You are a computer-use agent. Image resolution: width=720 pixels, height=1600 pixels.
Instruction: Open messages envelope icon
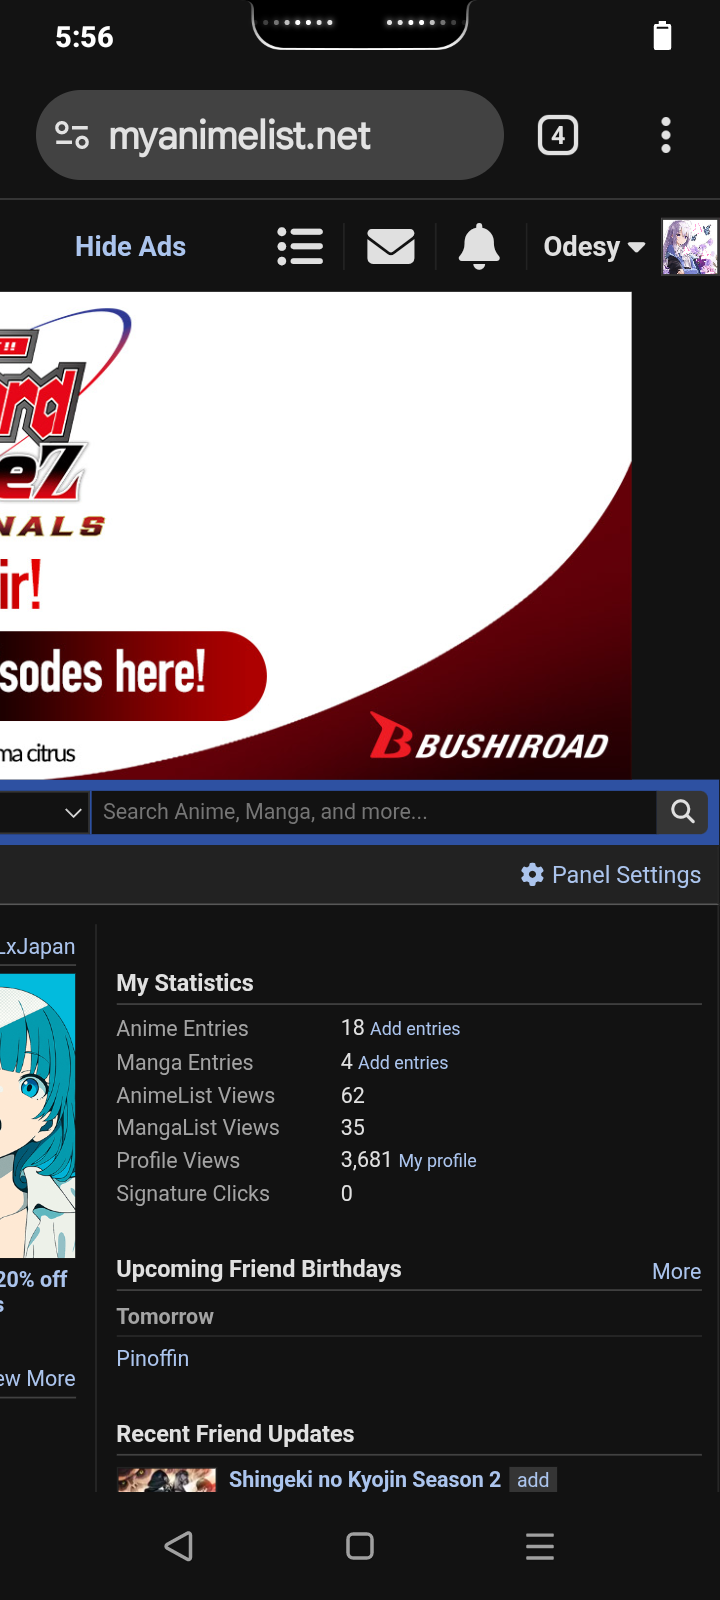390,246
